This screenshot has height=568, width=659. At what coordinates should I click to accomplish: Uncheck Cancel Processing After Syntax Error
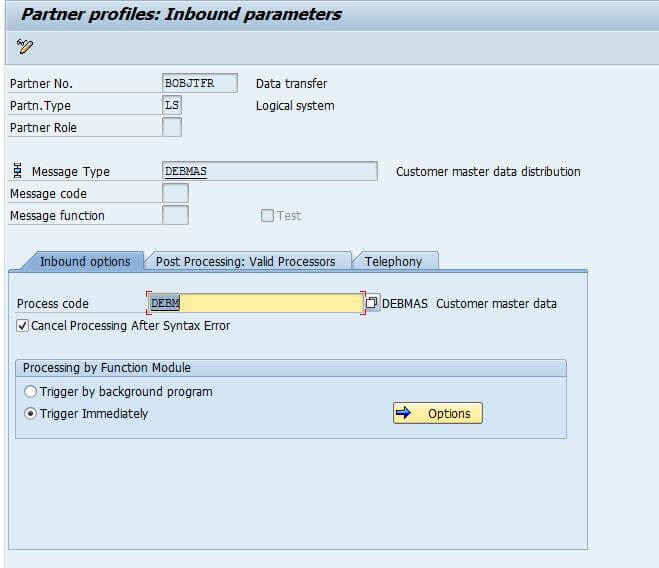(23, 326)
